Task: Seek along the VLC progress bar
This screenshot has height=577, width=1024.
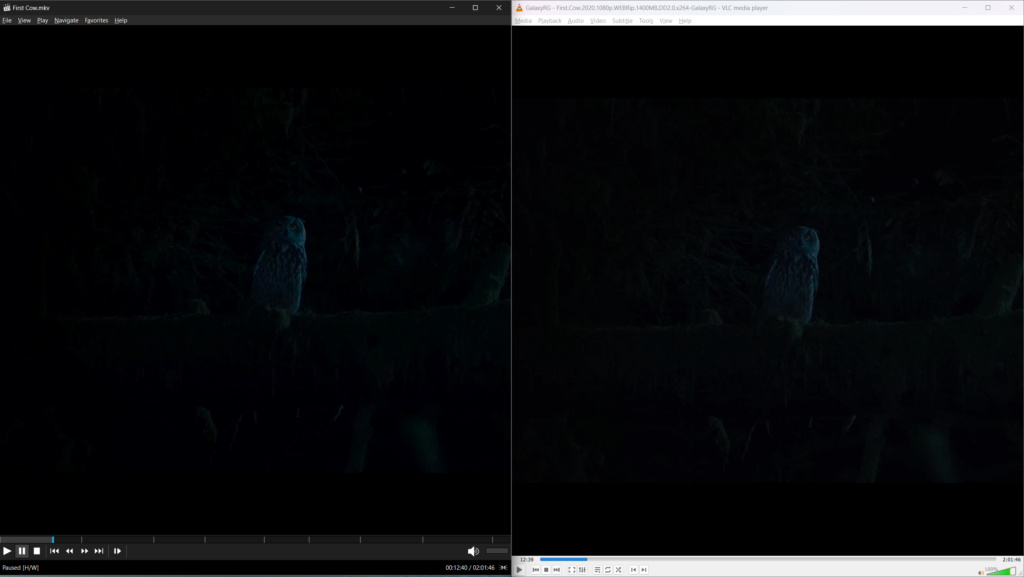Action: point(768,559)
